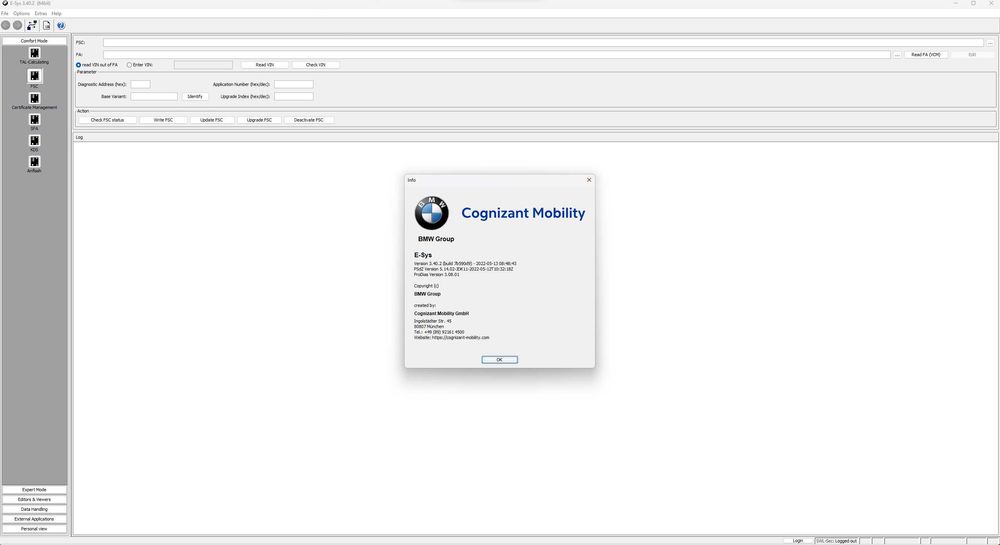This screenshot has width=1000, height=545.
Task: Open the Options menu
Action: point(21,13)
